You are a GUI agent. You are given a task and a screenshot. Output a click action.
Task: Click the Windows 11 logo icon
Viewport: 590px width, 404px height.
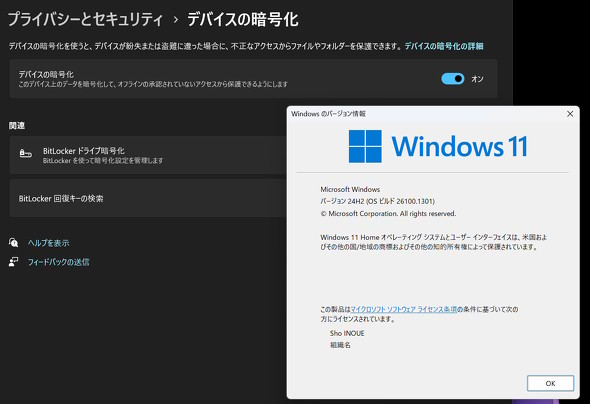click(x=365, y=146)
